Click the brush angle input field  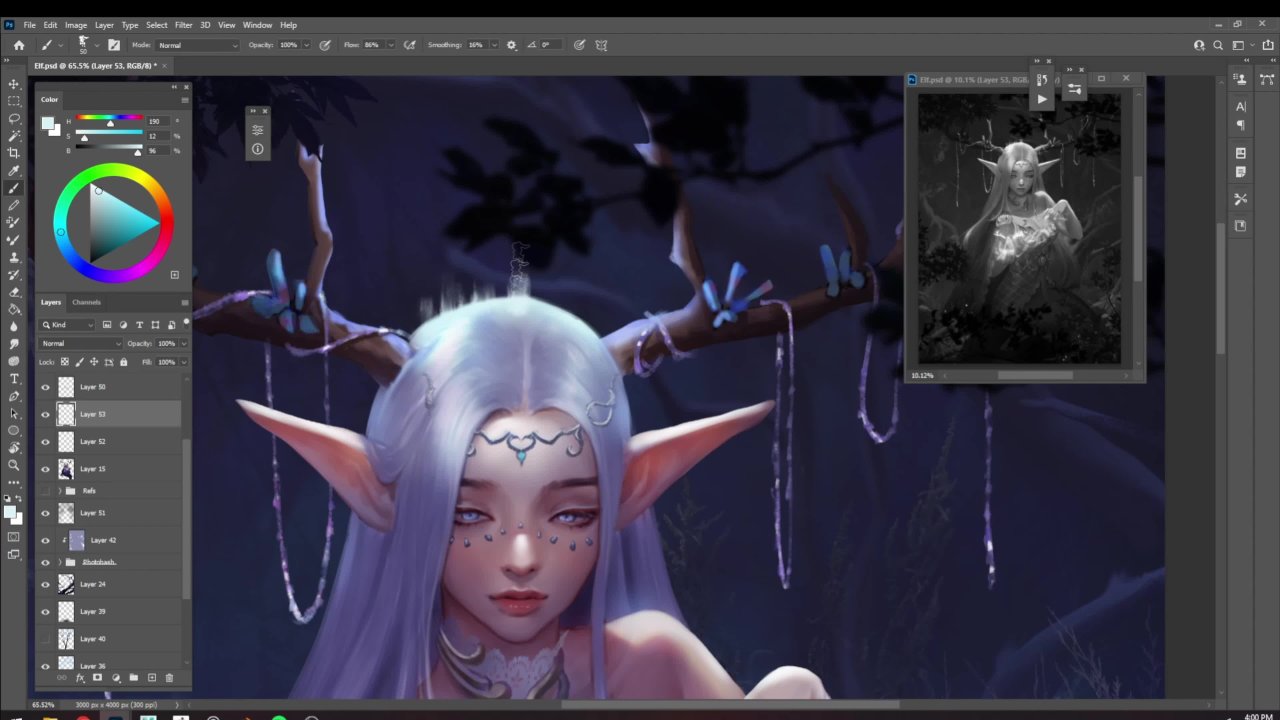pos(550,45)
